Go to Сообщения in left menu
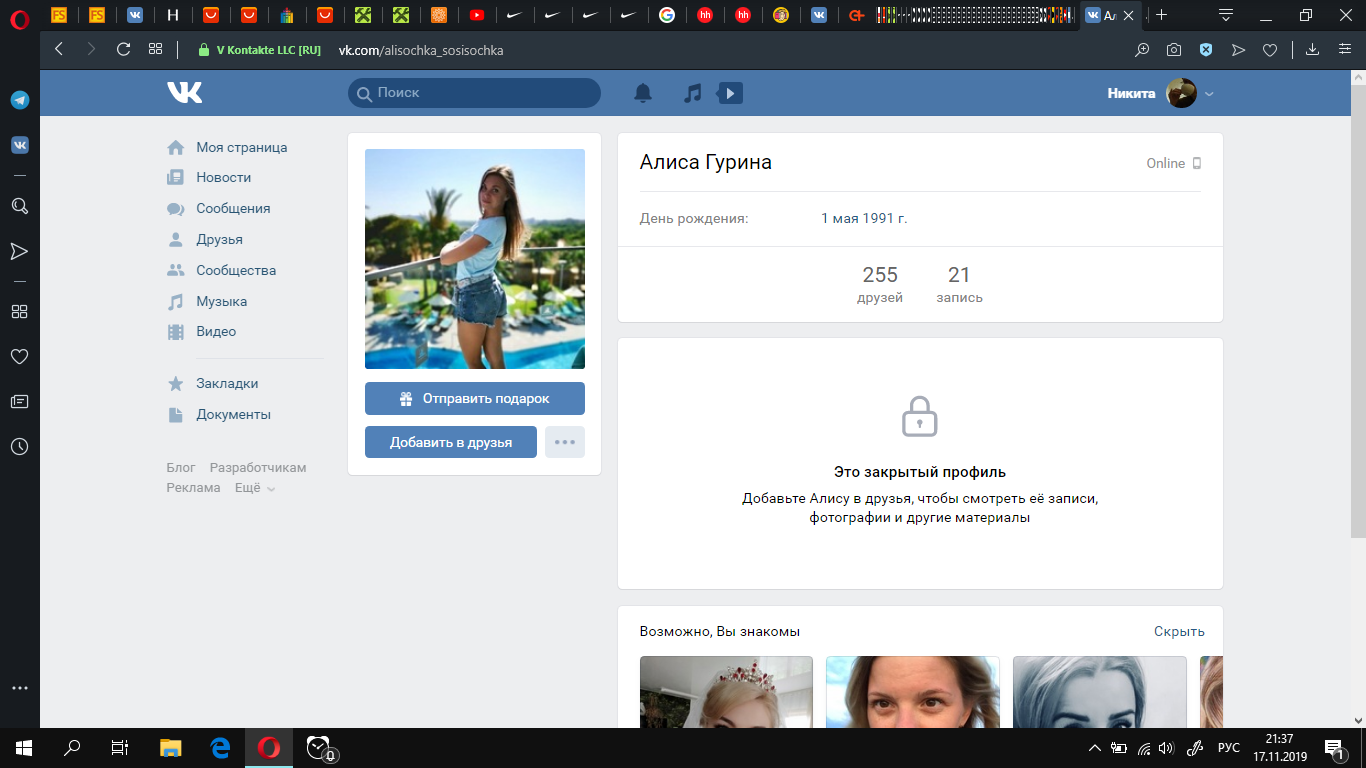Viewport: 1366px width, 768px height. click(x=233, y=208)
